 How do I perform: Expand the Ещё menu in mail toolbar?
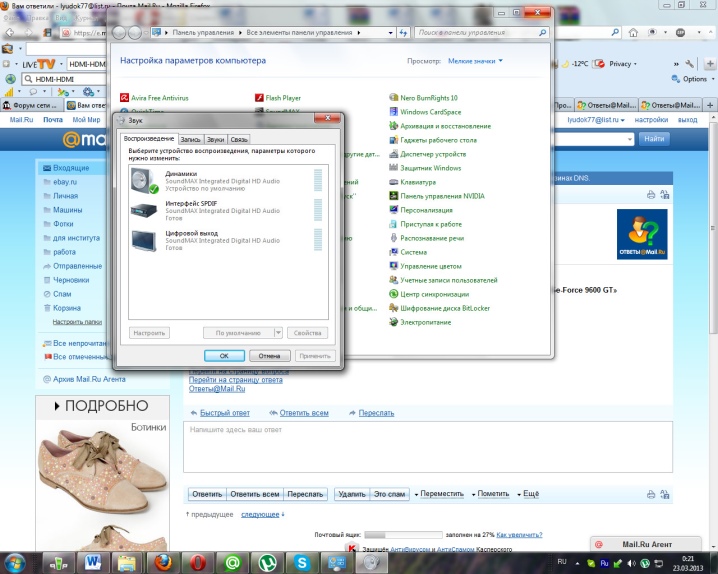[x=528, y=494]
